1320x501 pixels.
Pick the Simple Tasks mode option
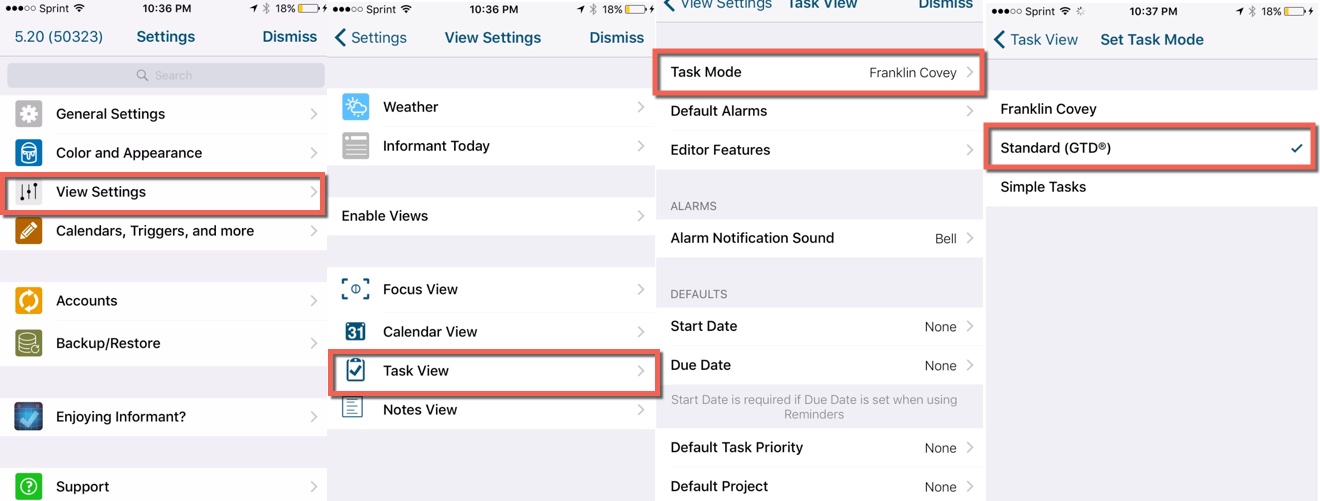click(x=1150, y=187)
